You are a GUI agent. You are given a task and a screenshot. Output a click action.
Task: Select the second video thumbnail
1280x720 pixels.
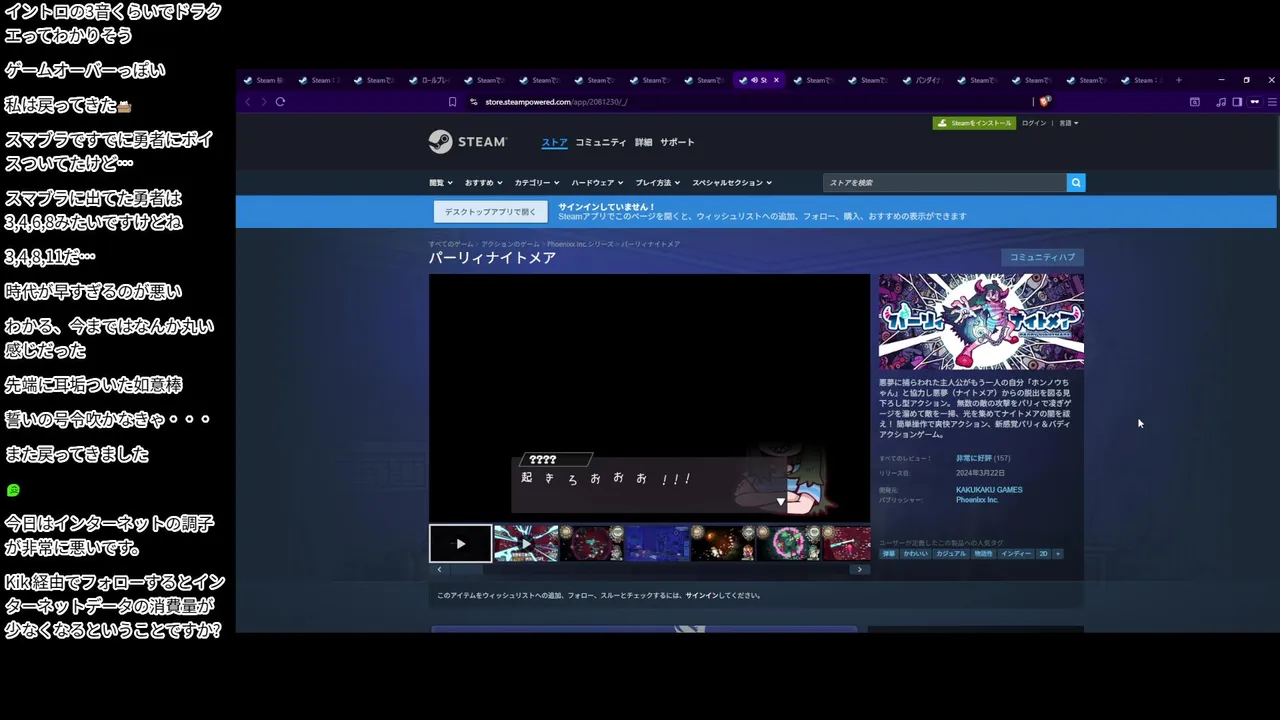click(526, 543)
